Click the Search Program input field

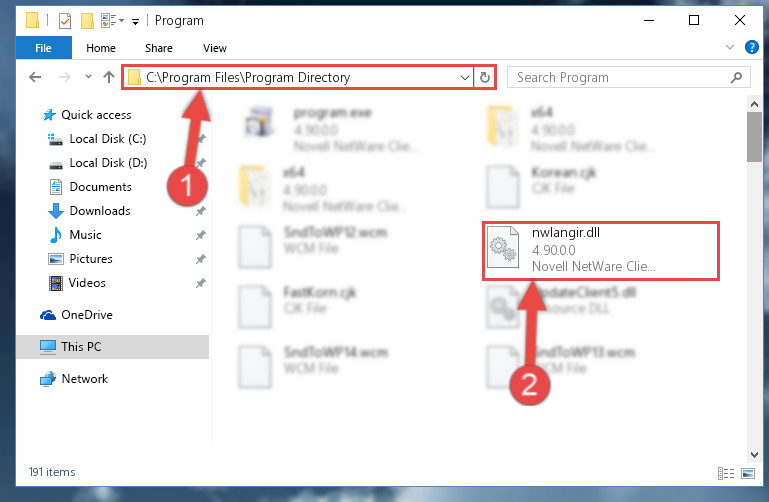pos(620,77)
